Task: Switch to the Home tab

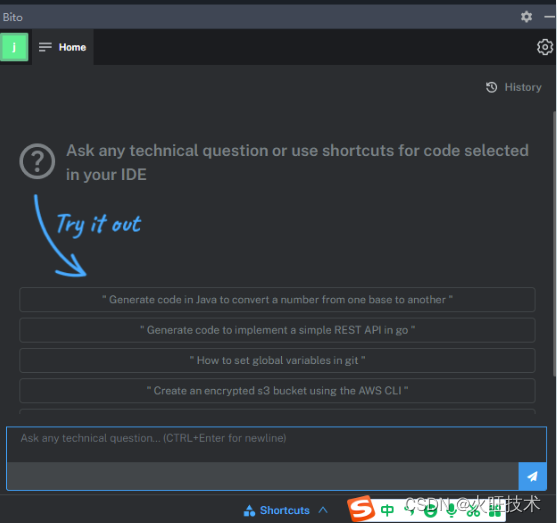Action: (72, 47)
